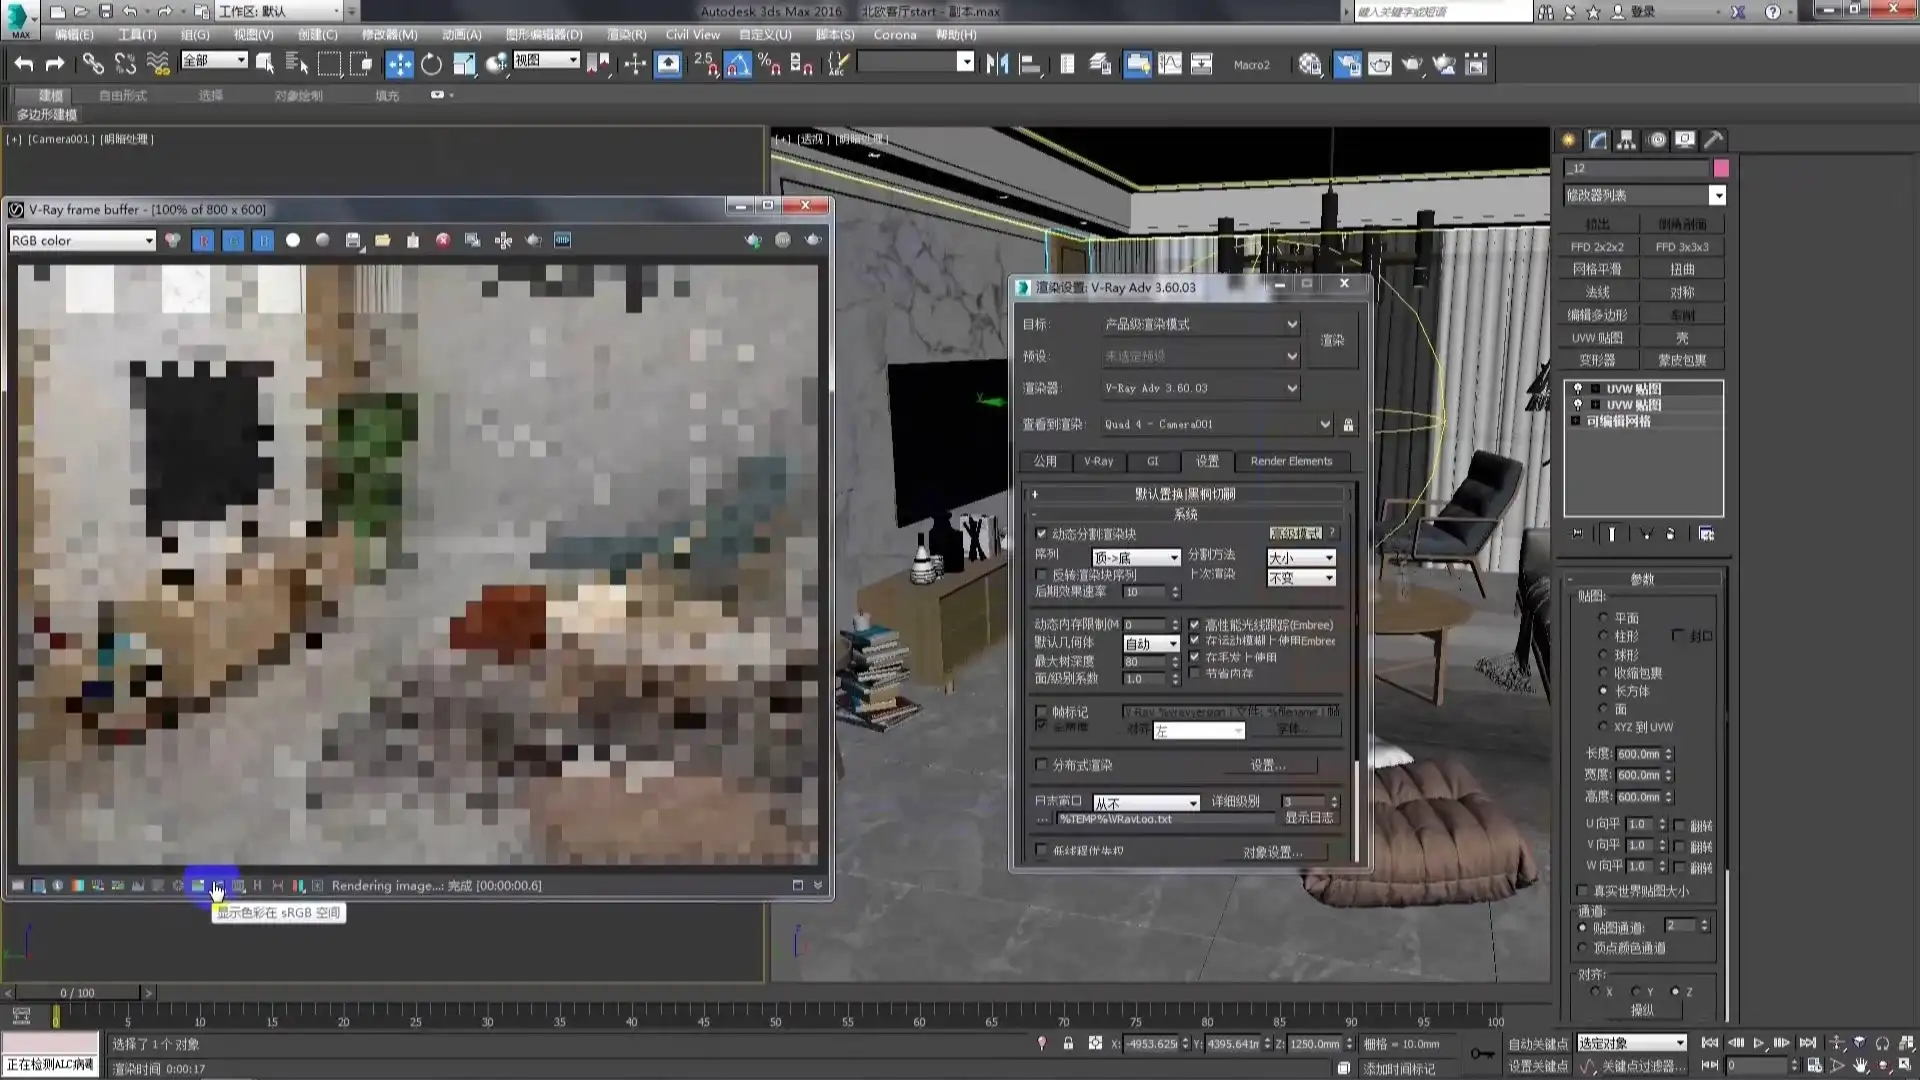Activate Select and Move tool
Viewport: 1920px width, 1080px height.
click(399, 63)
